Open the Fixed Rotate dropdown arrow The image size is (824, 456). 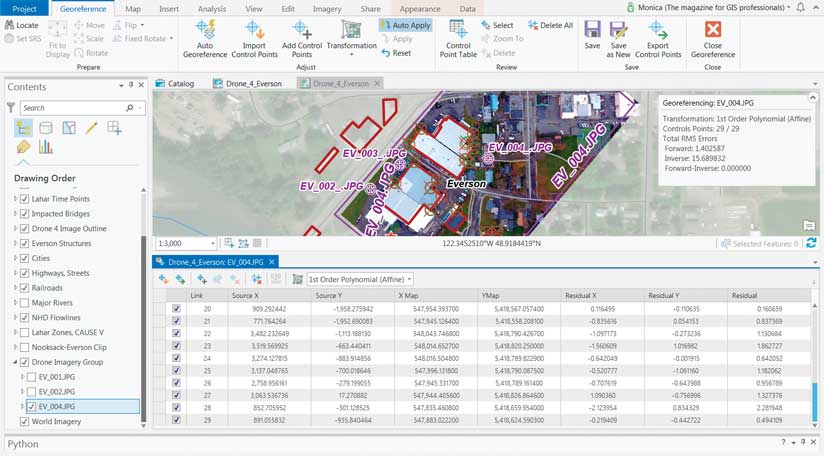pyautogui.click(x=171, y=38)
